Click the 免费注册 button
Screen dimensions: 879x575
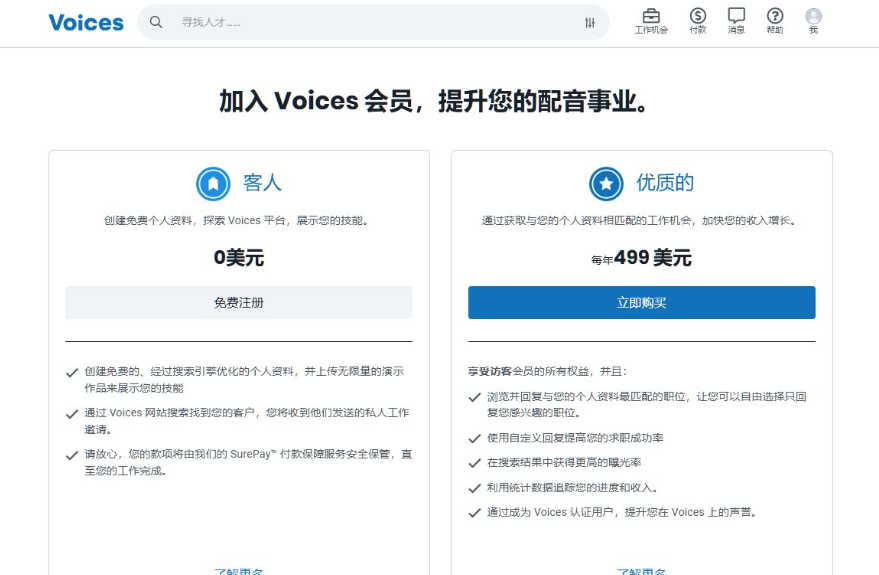(x=239, y=303)
